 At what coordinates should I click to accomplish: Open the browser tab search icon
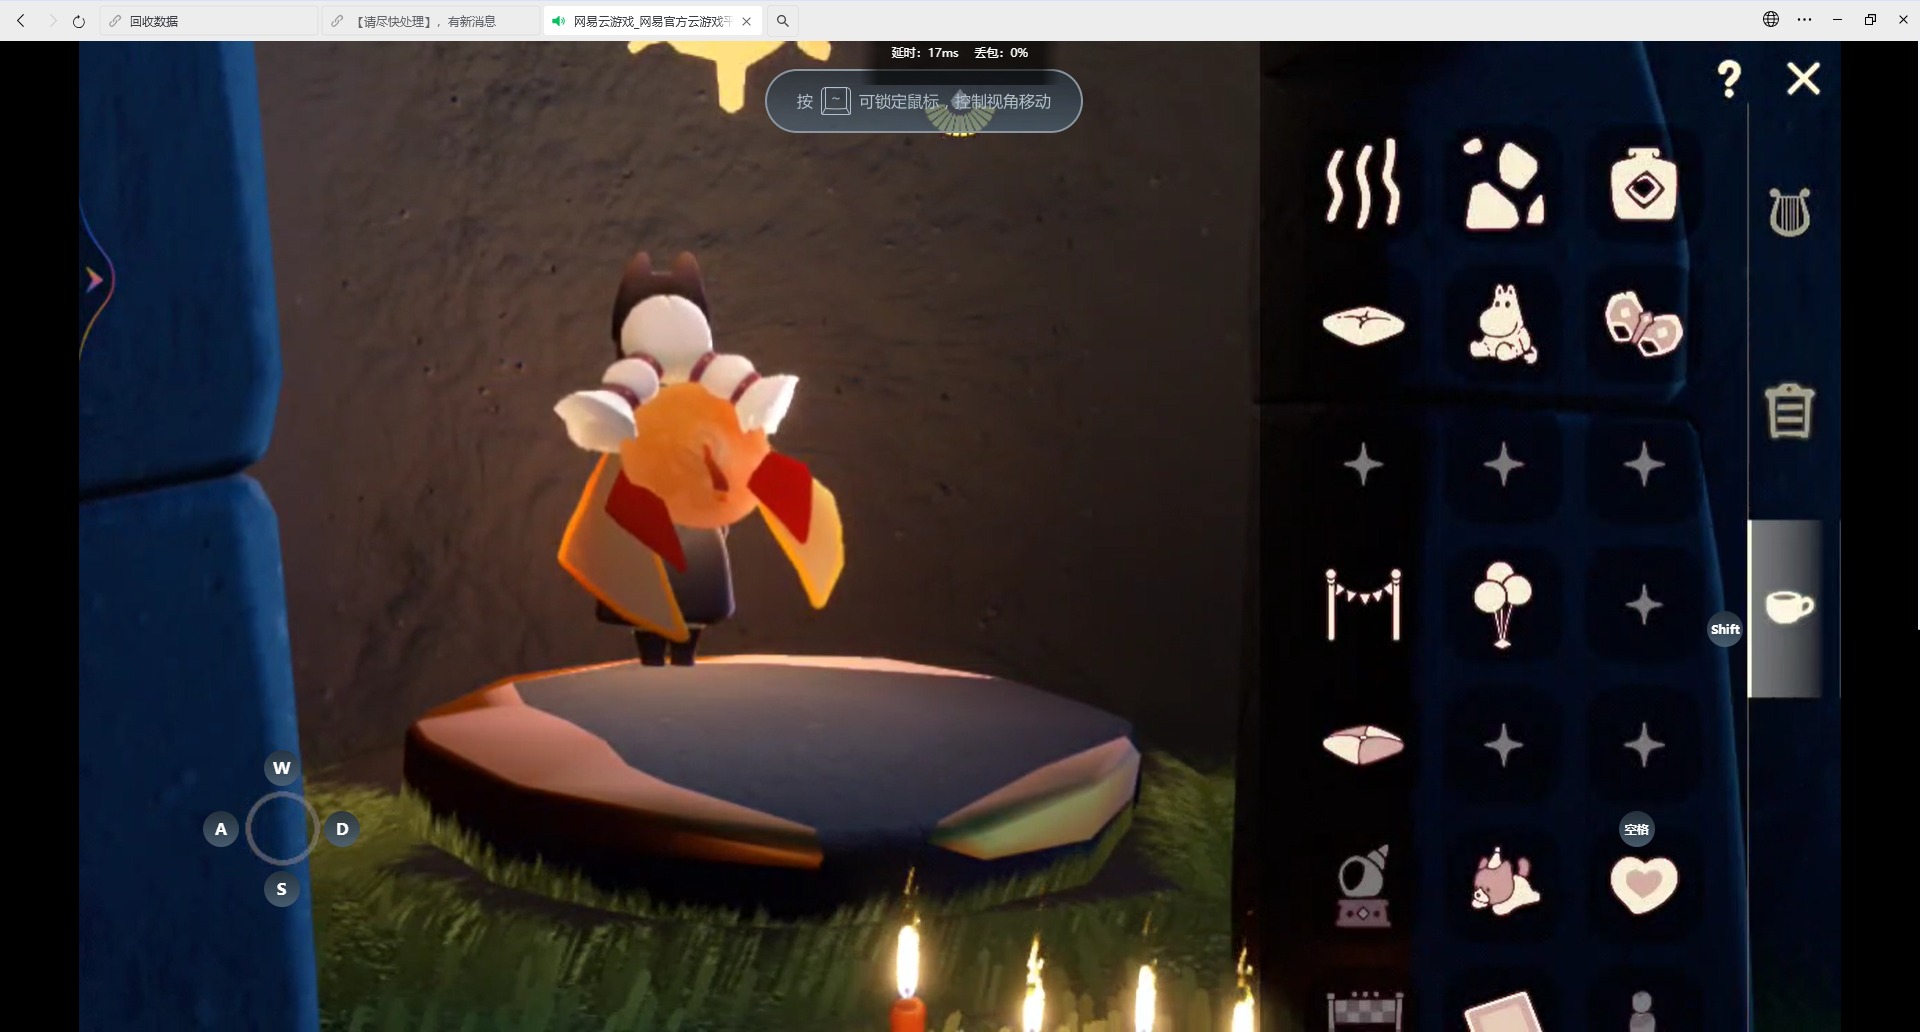click(x=783, y=21)
